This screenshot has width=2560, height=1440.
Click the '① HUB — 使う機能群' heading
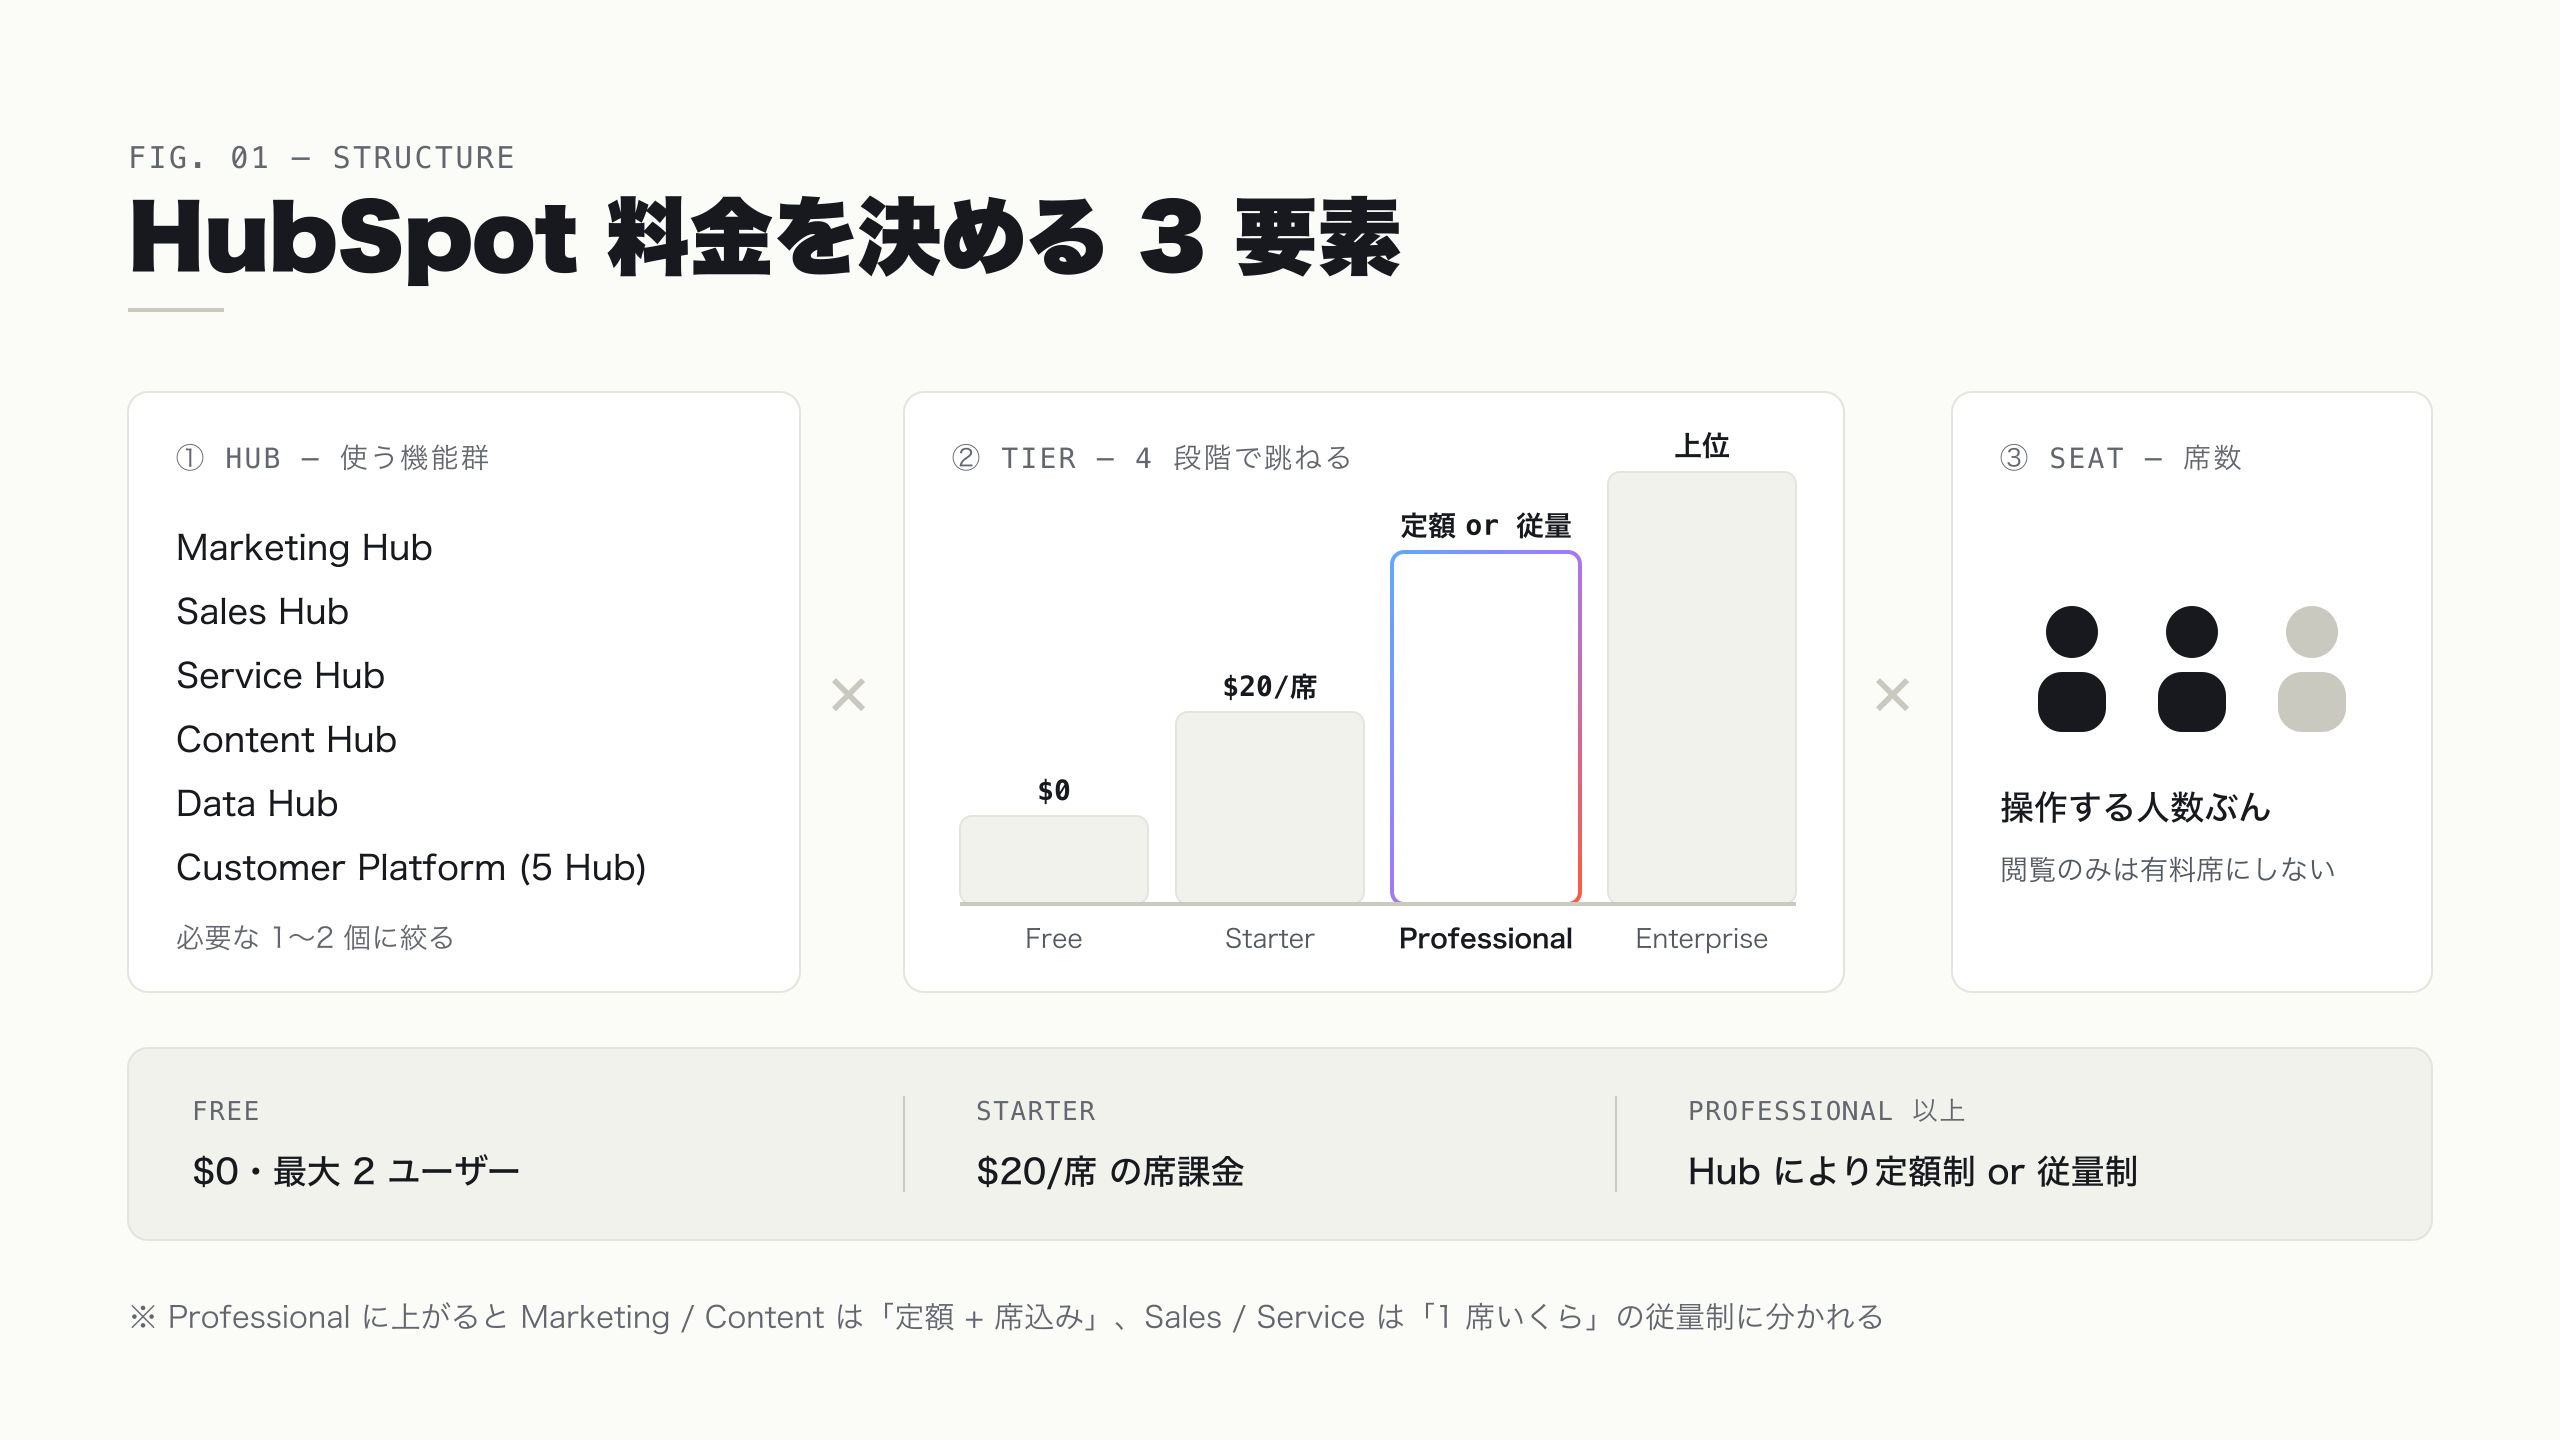(x=333, y=458)
